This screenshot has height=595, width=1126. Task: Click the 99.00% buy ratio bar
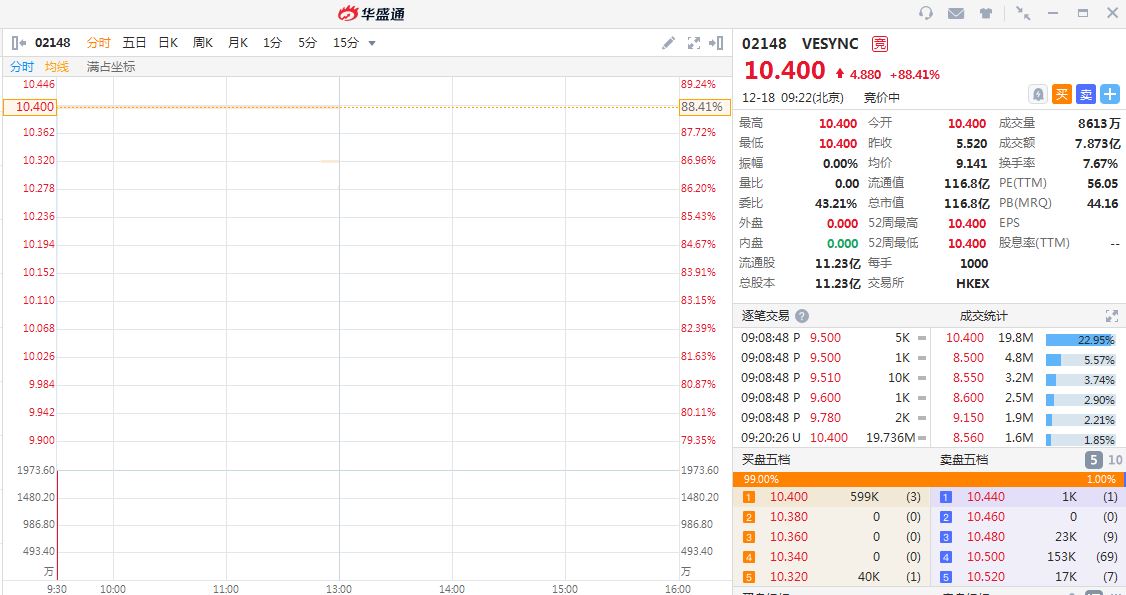click(x=927, y=479)
